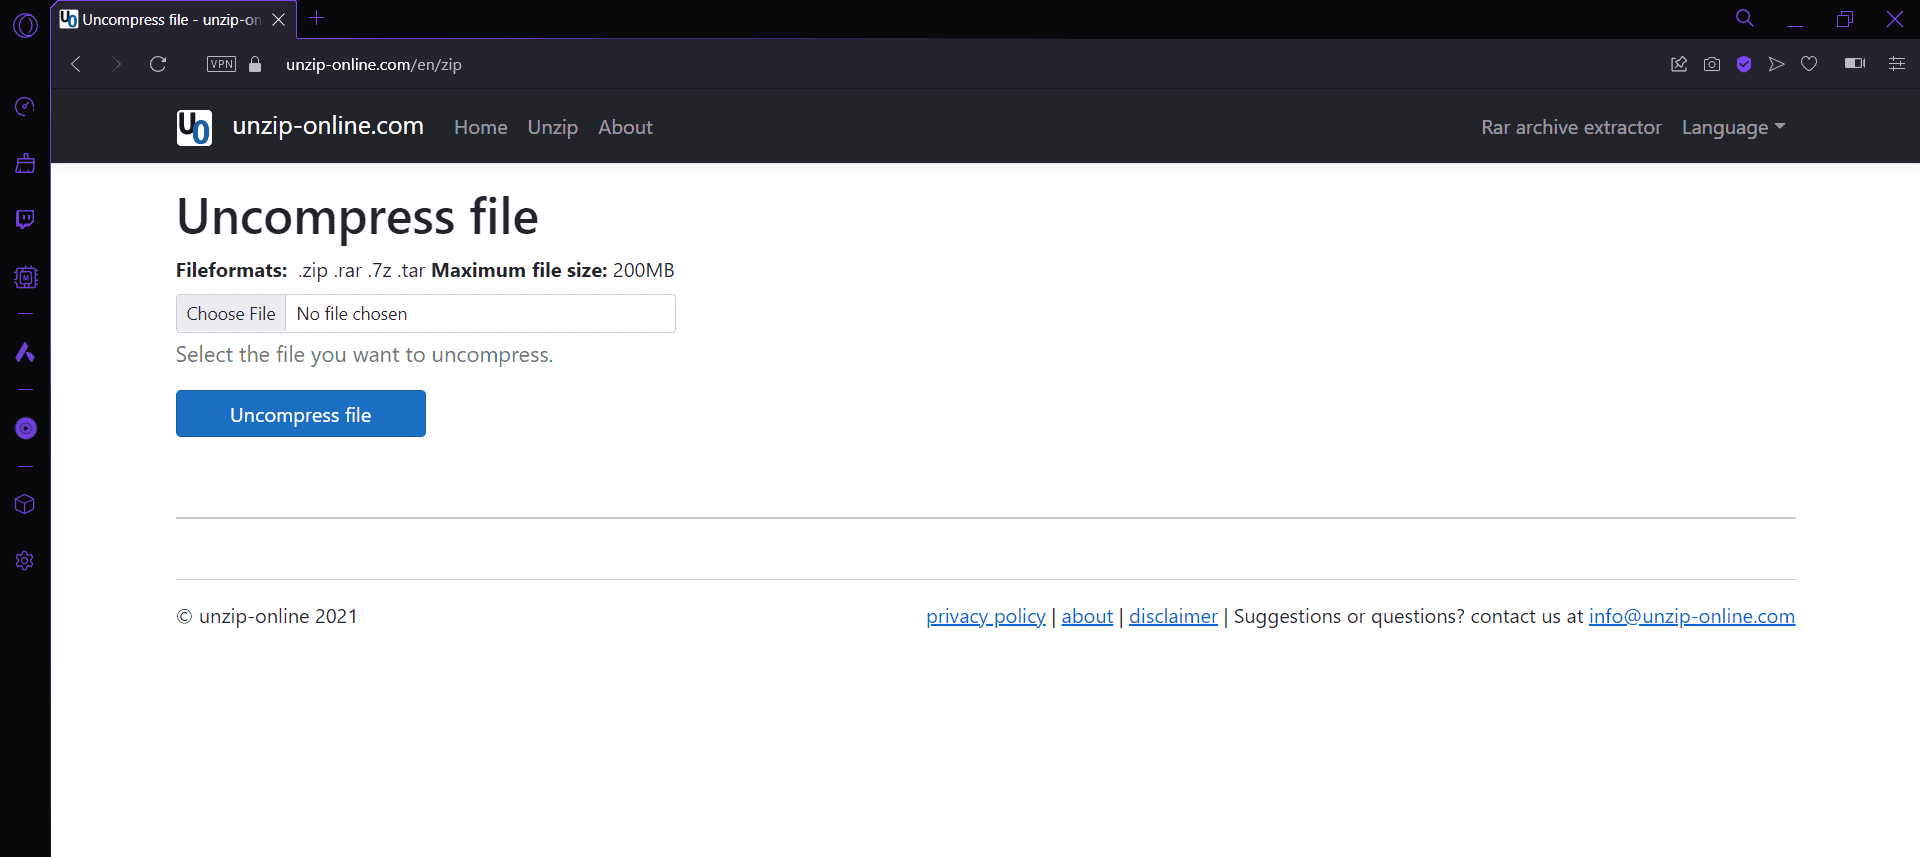Go forward with the forward arrow
Viewport: 1920px width, 857px height.
[x=117, y=64]
